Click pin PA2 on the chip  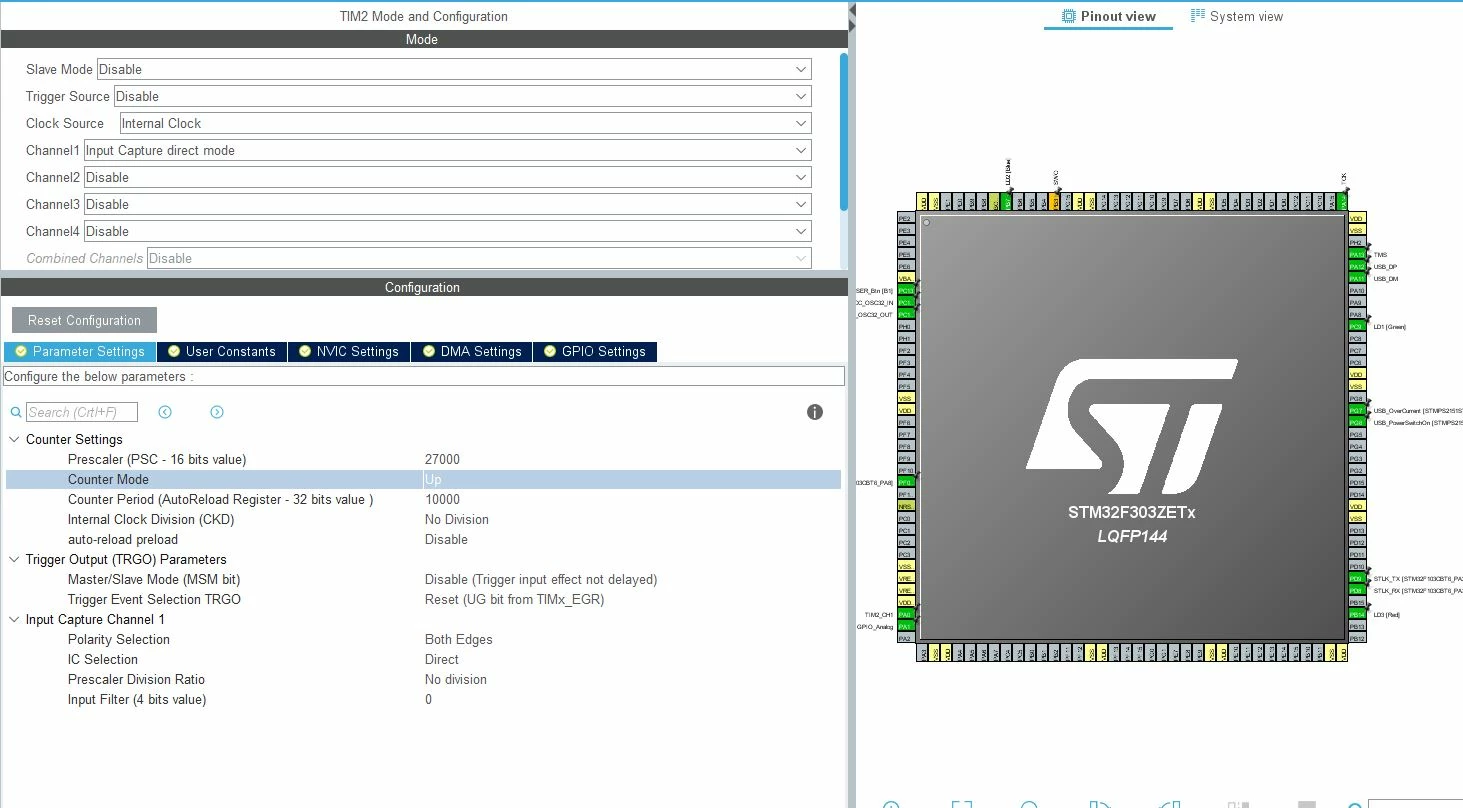[x=905, y=638]
